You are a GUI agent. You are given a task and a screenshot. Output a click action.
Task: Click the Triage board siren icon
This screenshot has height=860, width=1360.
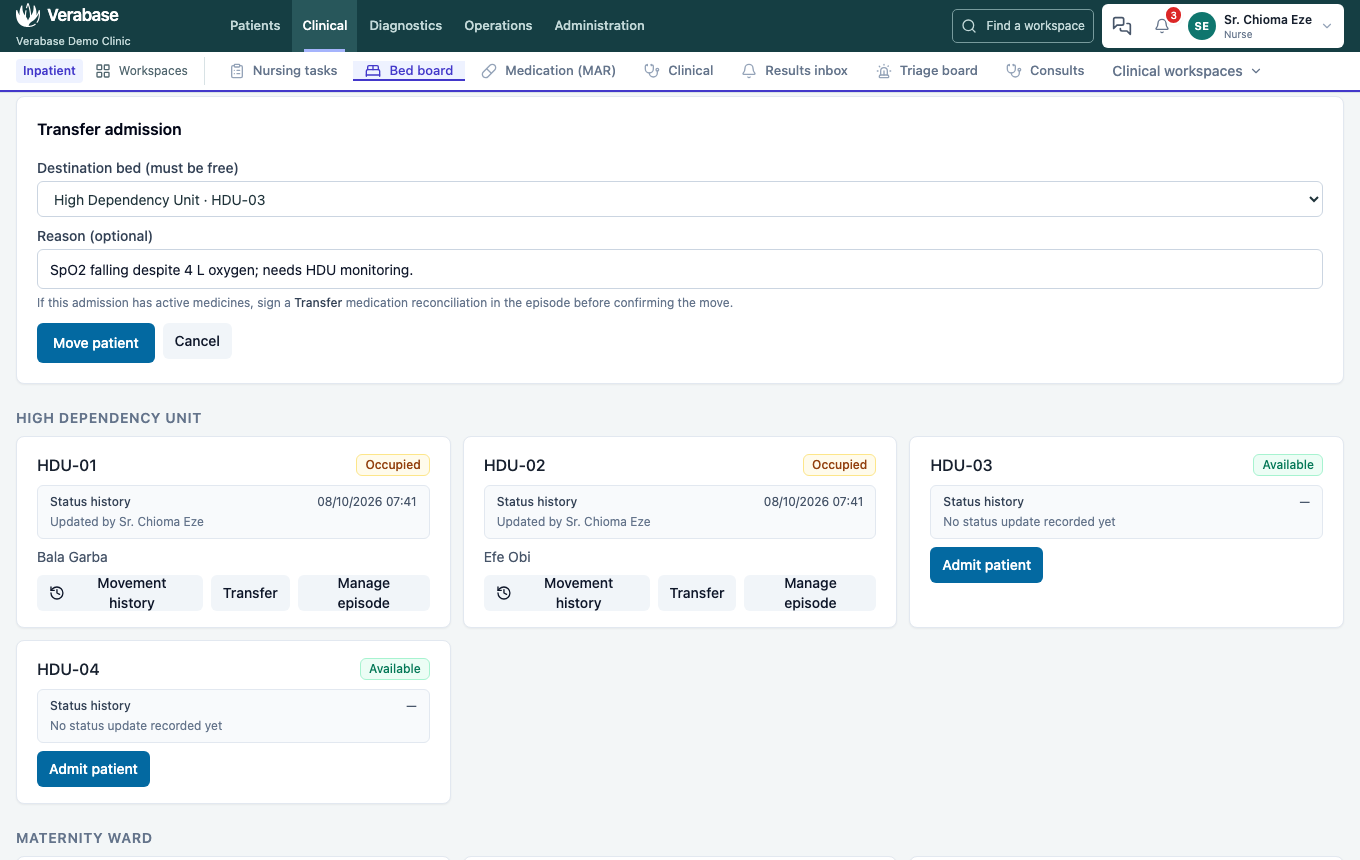point(884,71)
